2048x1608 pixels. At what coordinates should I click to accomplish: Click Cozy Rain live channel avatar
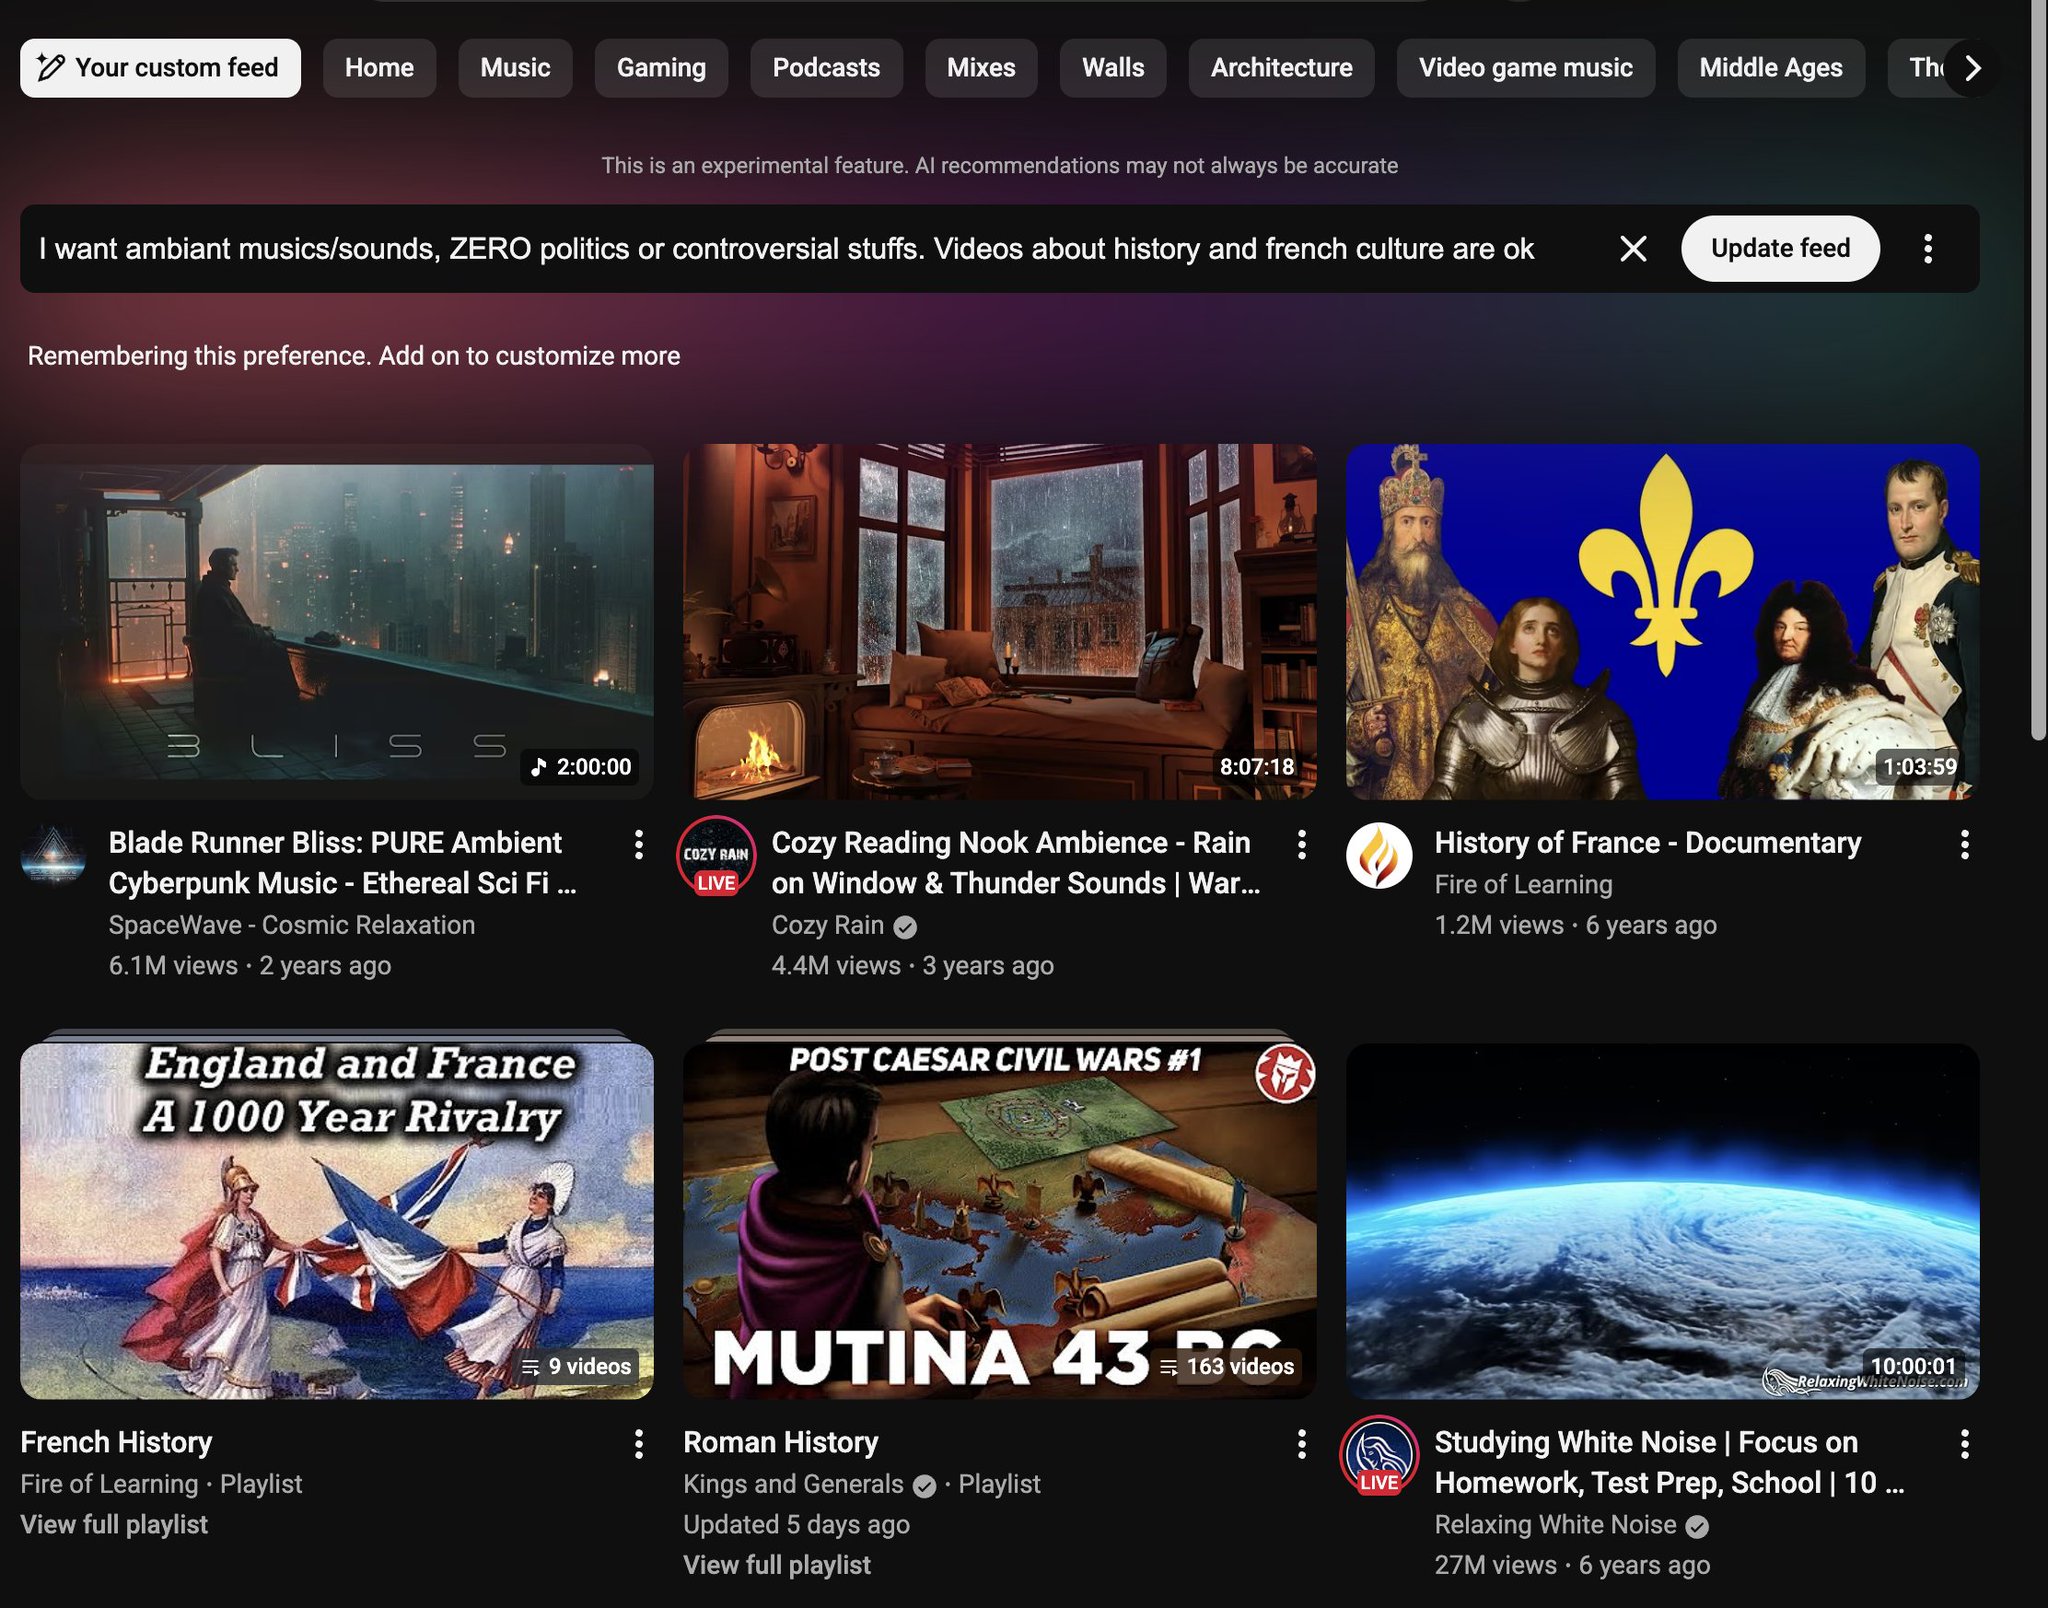tap(716, 856)
